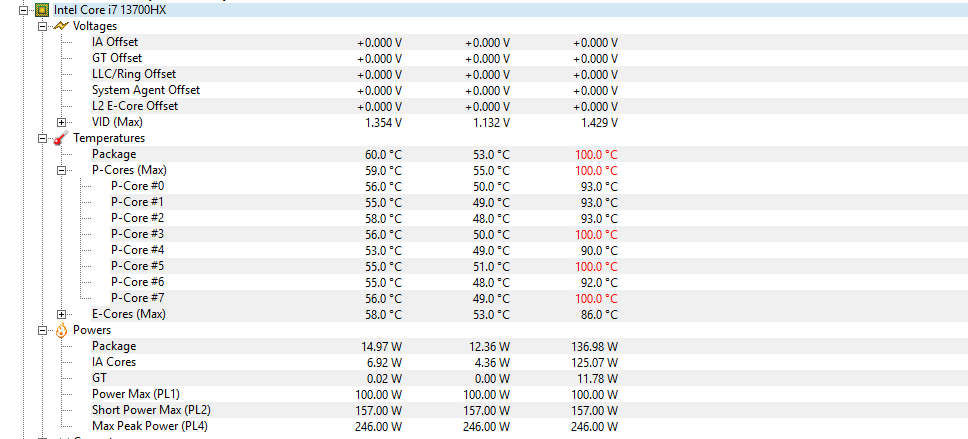The width and height of the screenshot is (968, 439).
Task: Click the Powers flame icon
Action: [61, 330]
